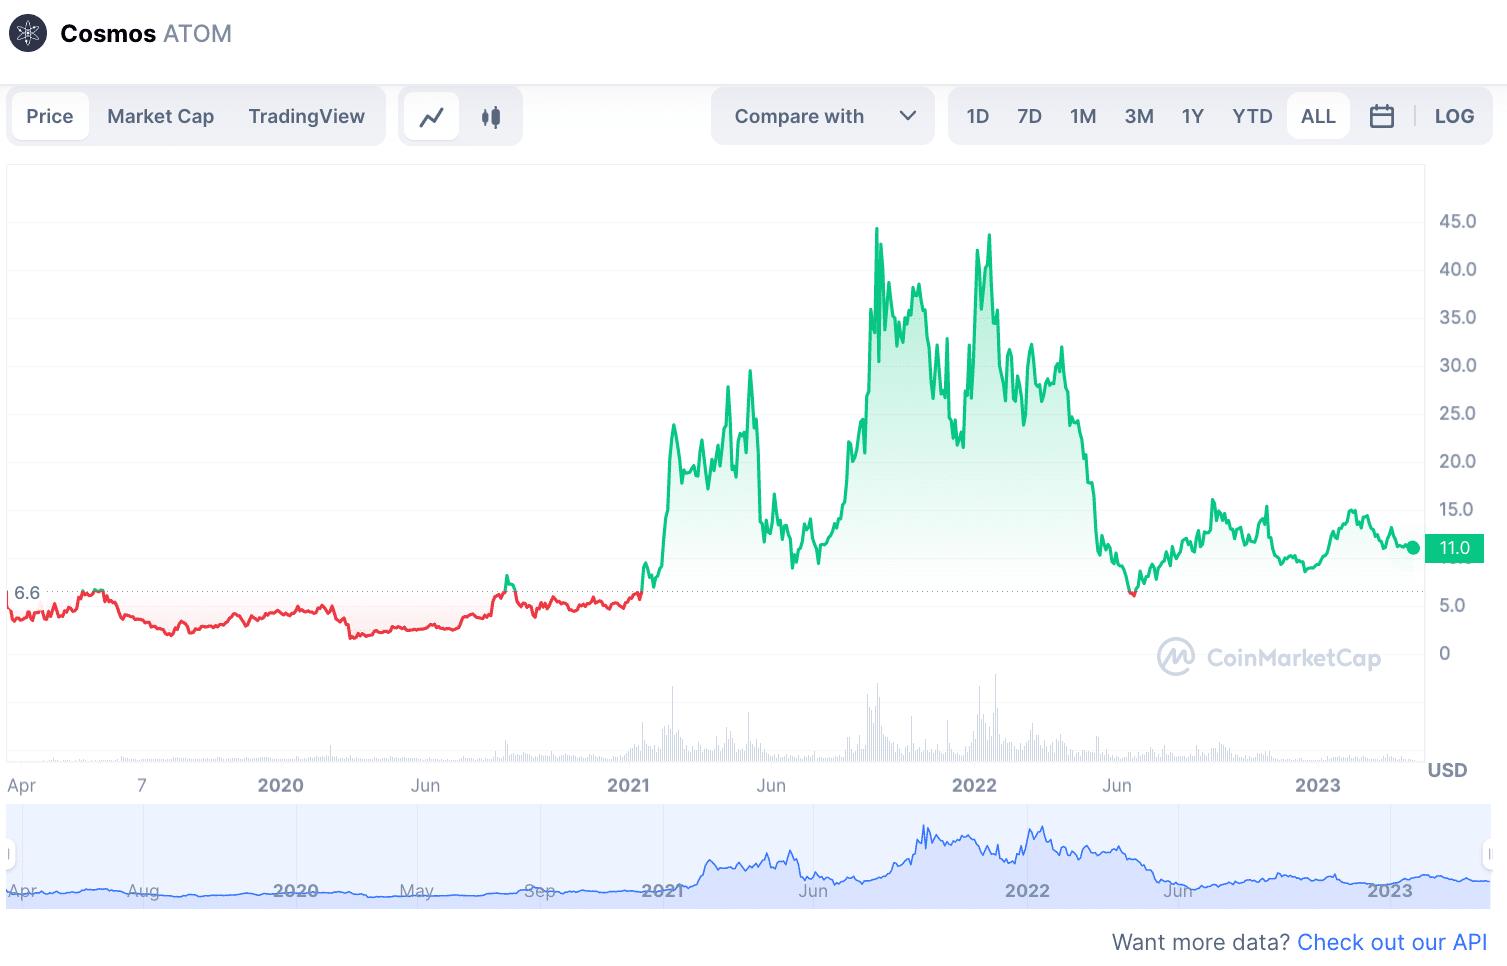
Task: Set time range to 1M
Action: (x=1083, y=116)
